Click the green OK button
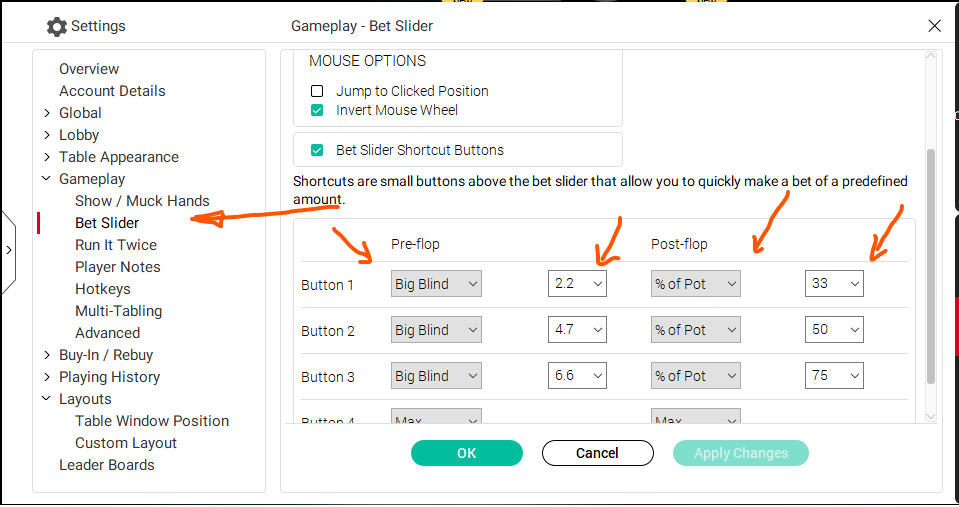Screen dimensions: 959x507 (467, 453)
